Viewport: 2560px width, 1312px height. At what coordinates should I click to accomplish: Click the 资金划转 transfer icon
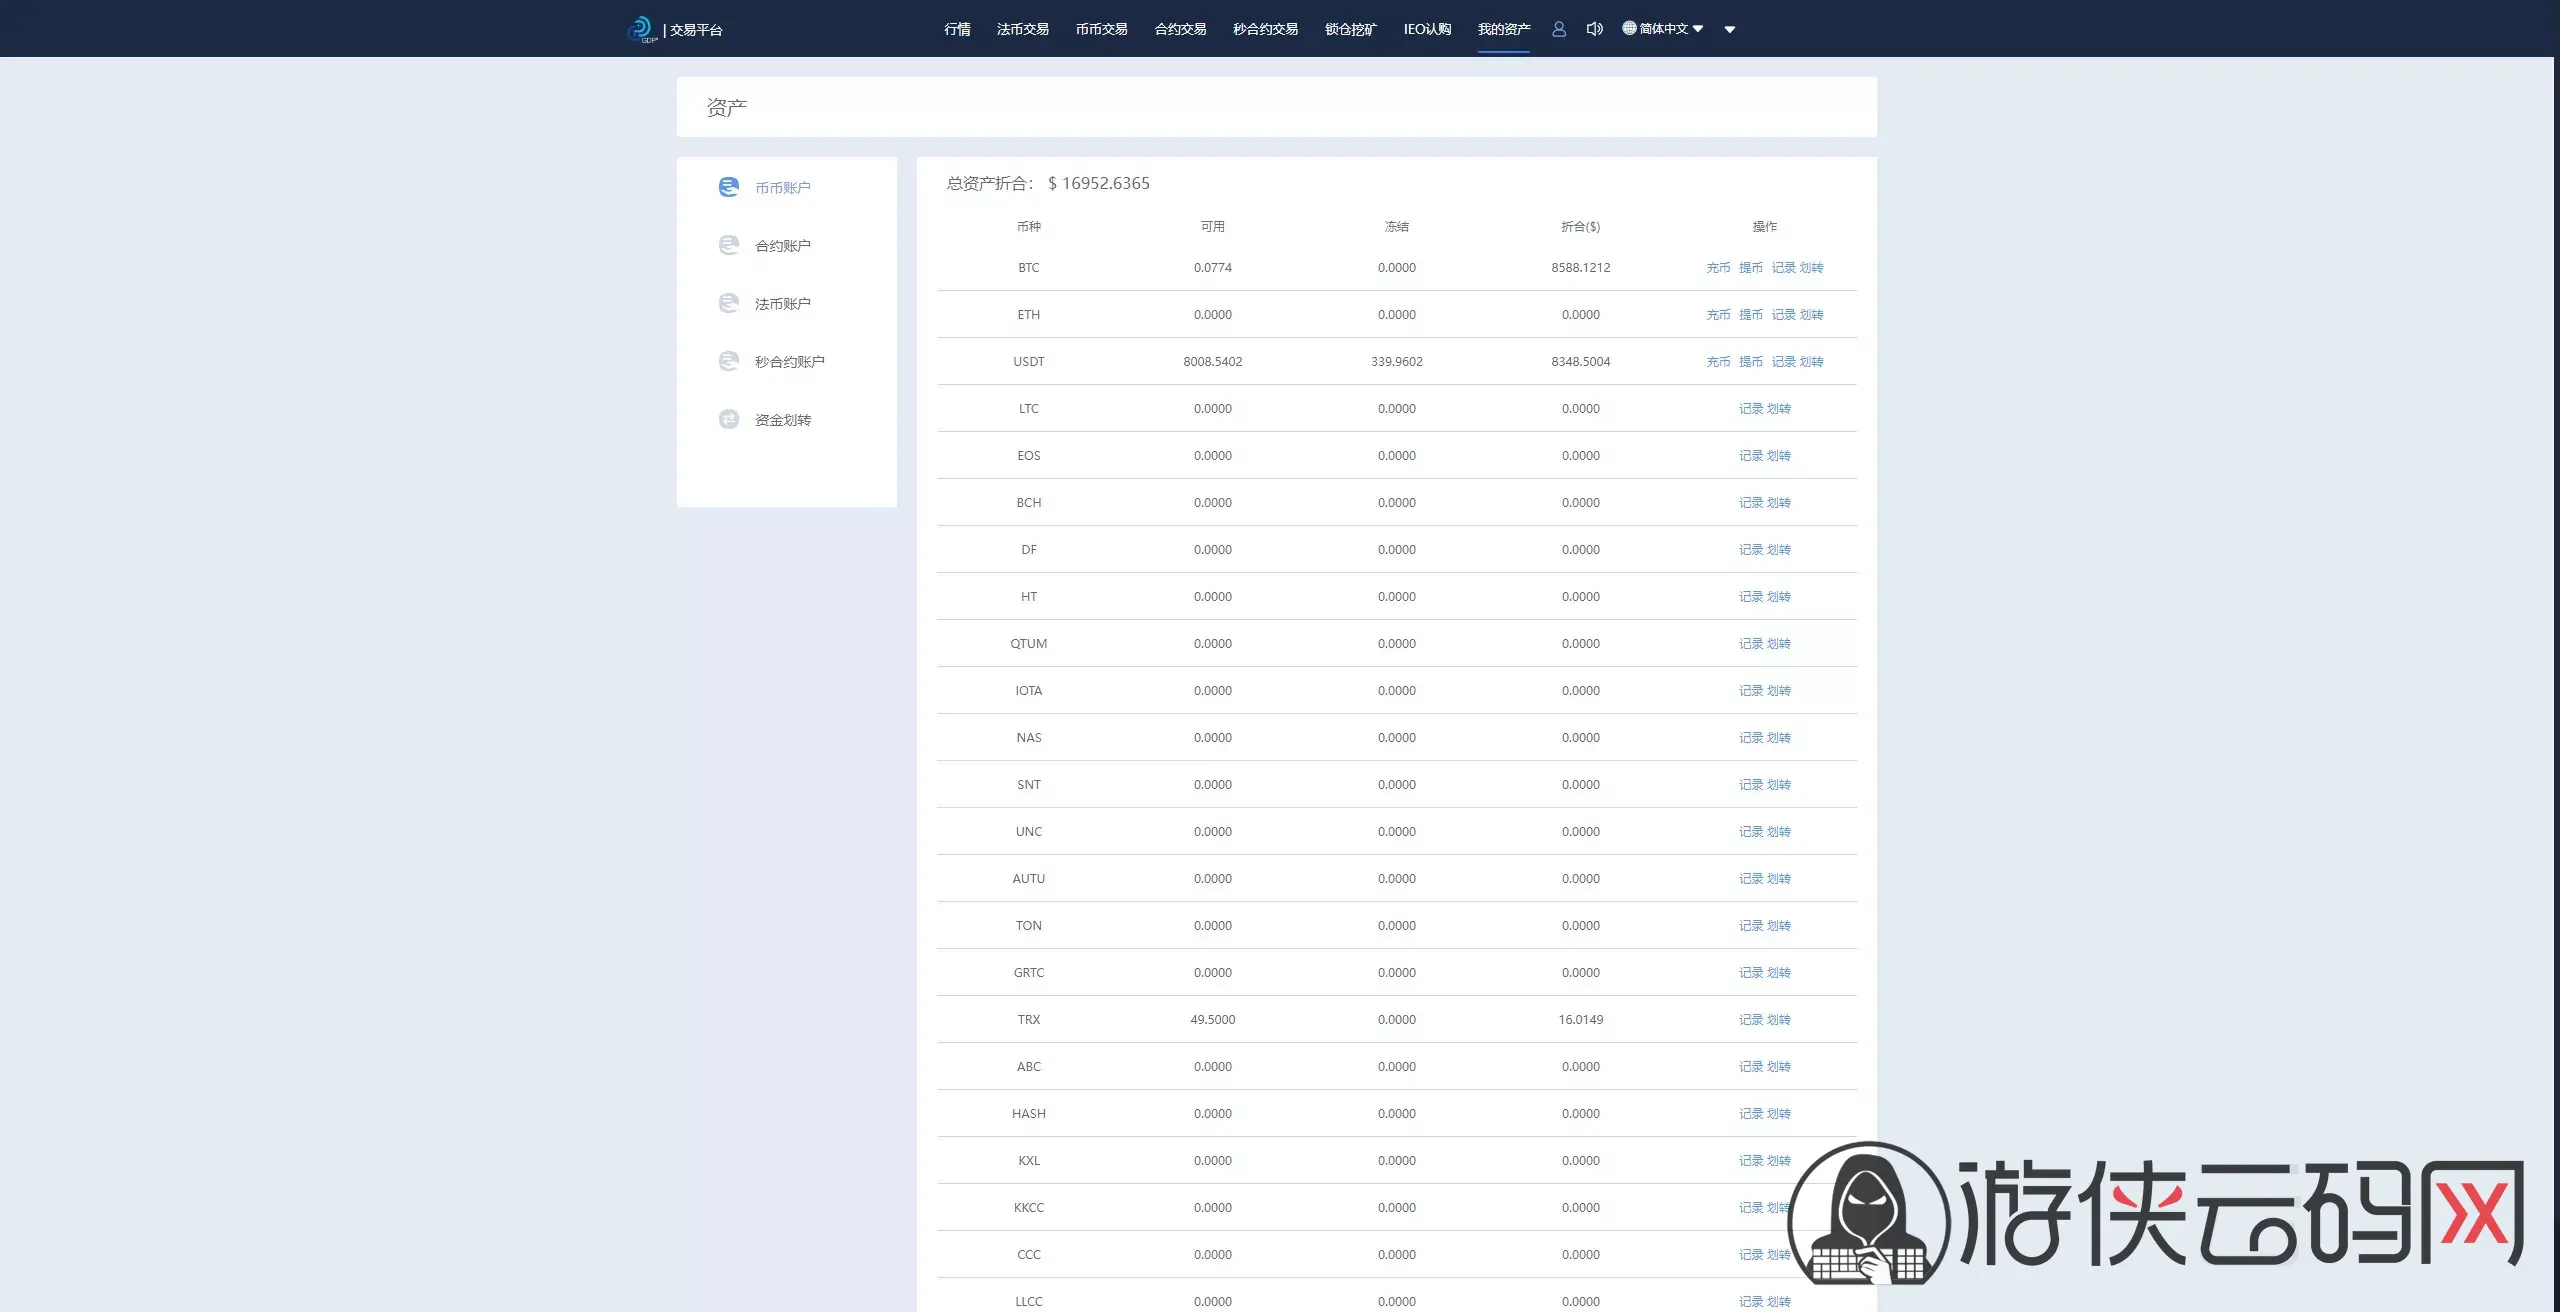point(729,419)
